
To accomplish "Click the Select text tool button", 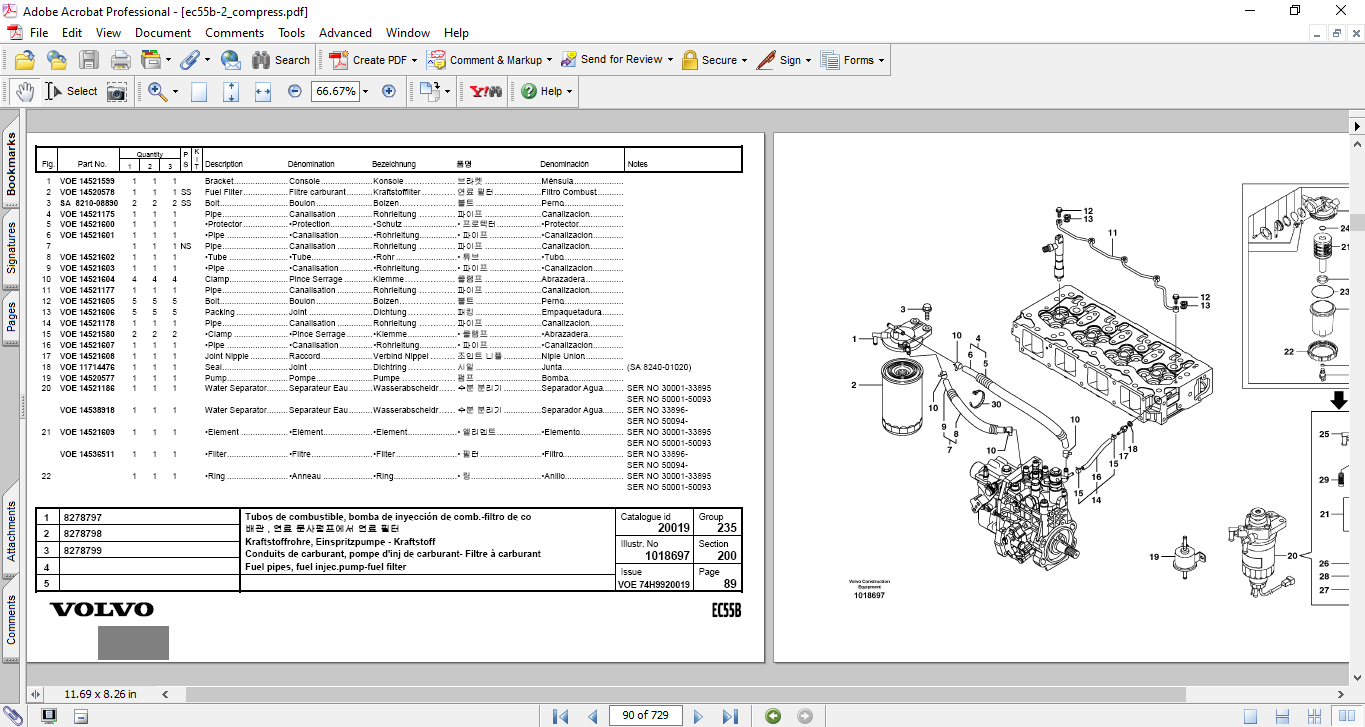I will point(71,92).
